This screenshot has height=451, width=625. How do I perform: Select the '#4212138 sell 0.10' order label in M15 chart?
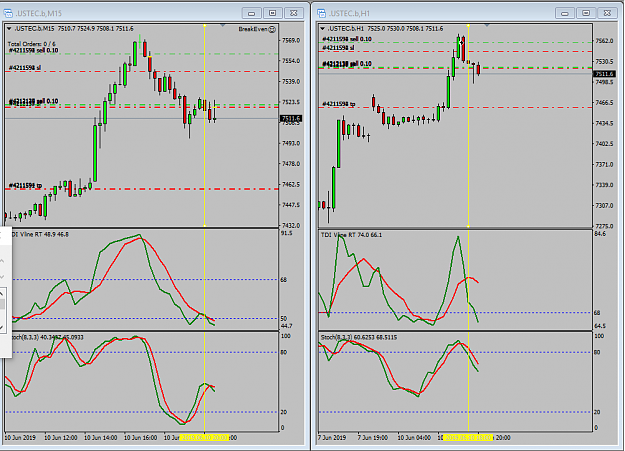[x=33, y=102]
